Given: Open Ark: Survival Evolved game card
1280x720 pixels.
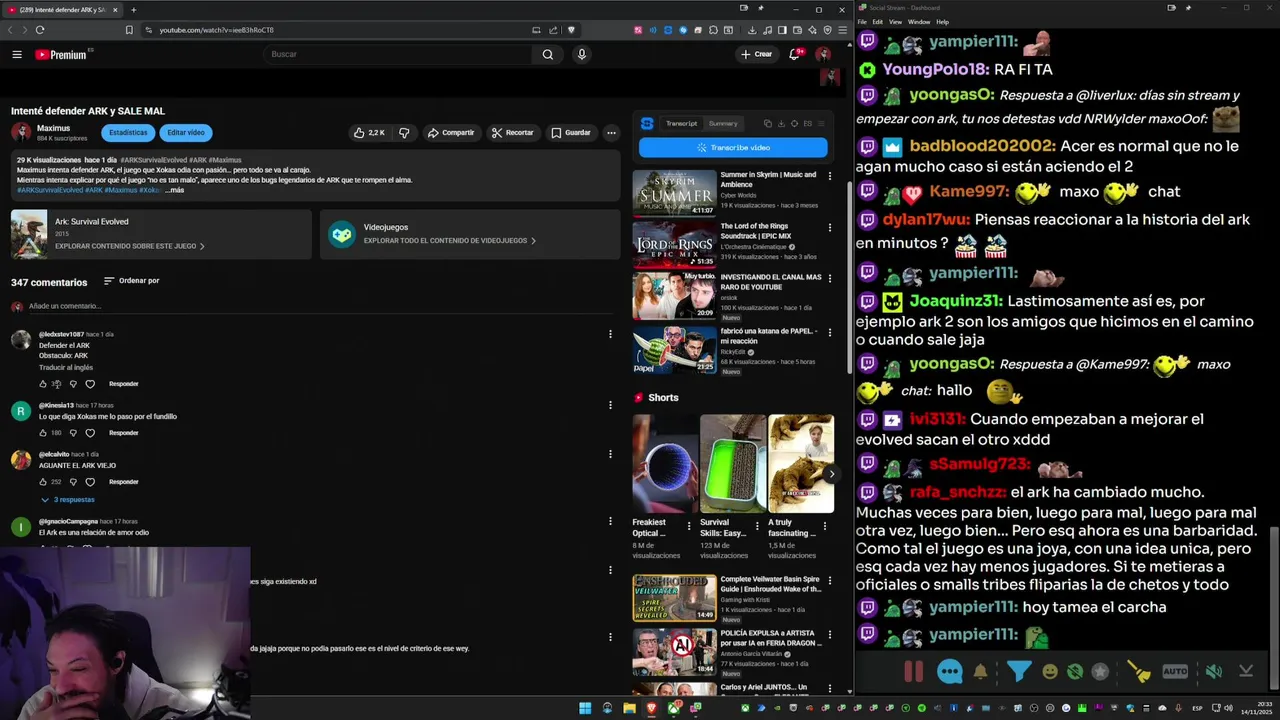Looking at the screenshot, I should coord(161,234).
